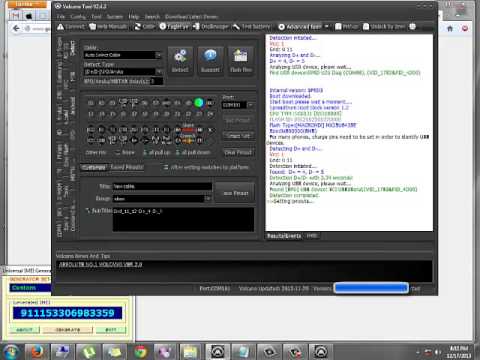Click the Title input field

click(x=163, y=186)
